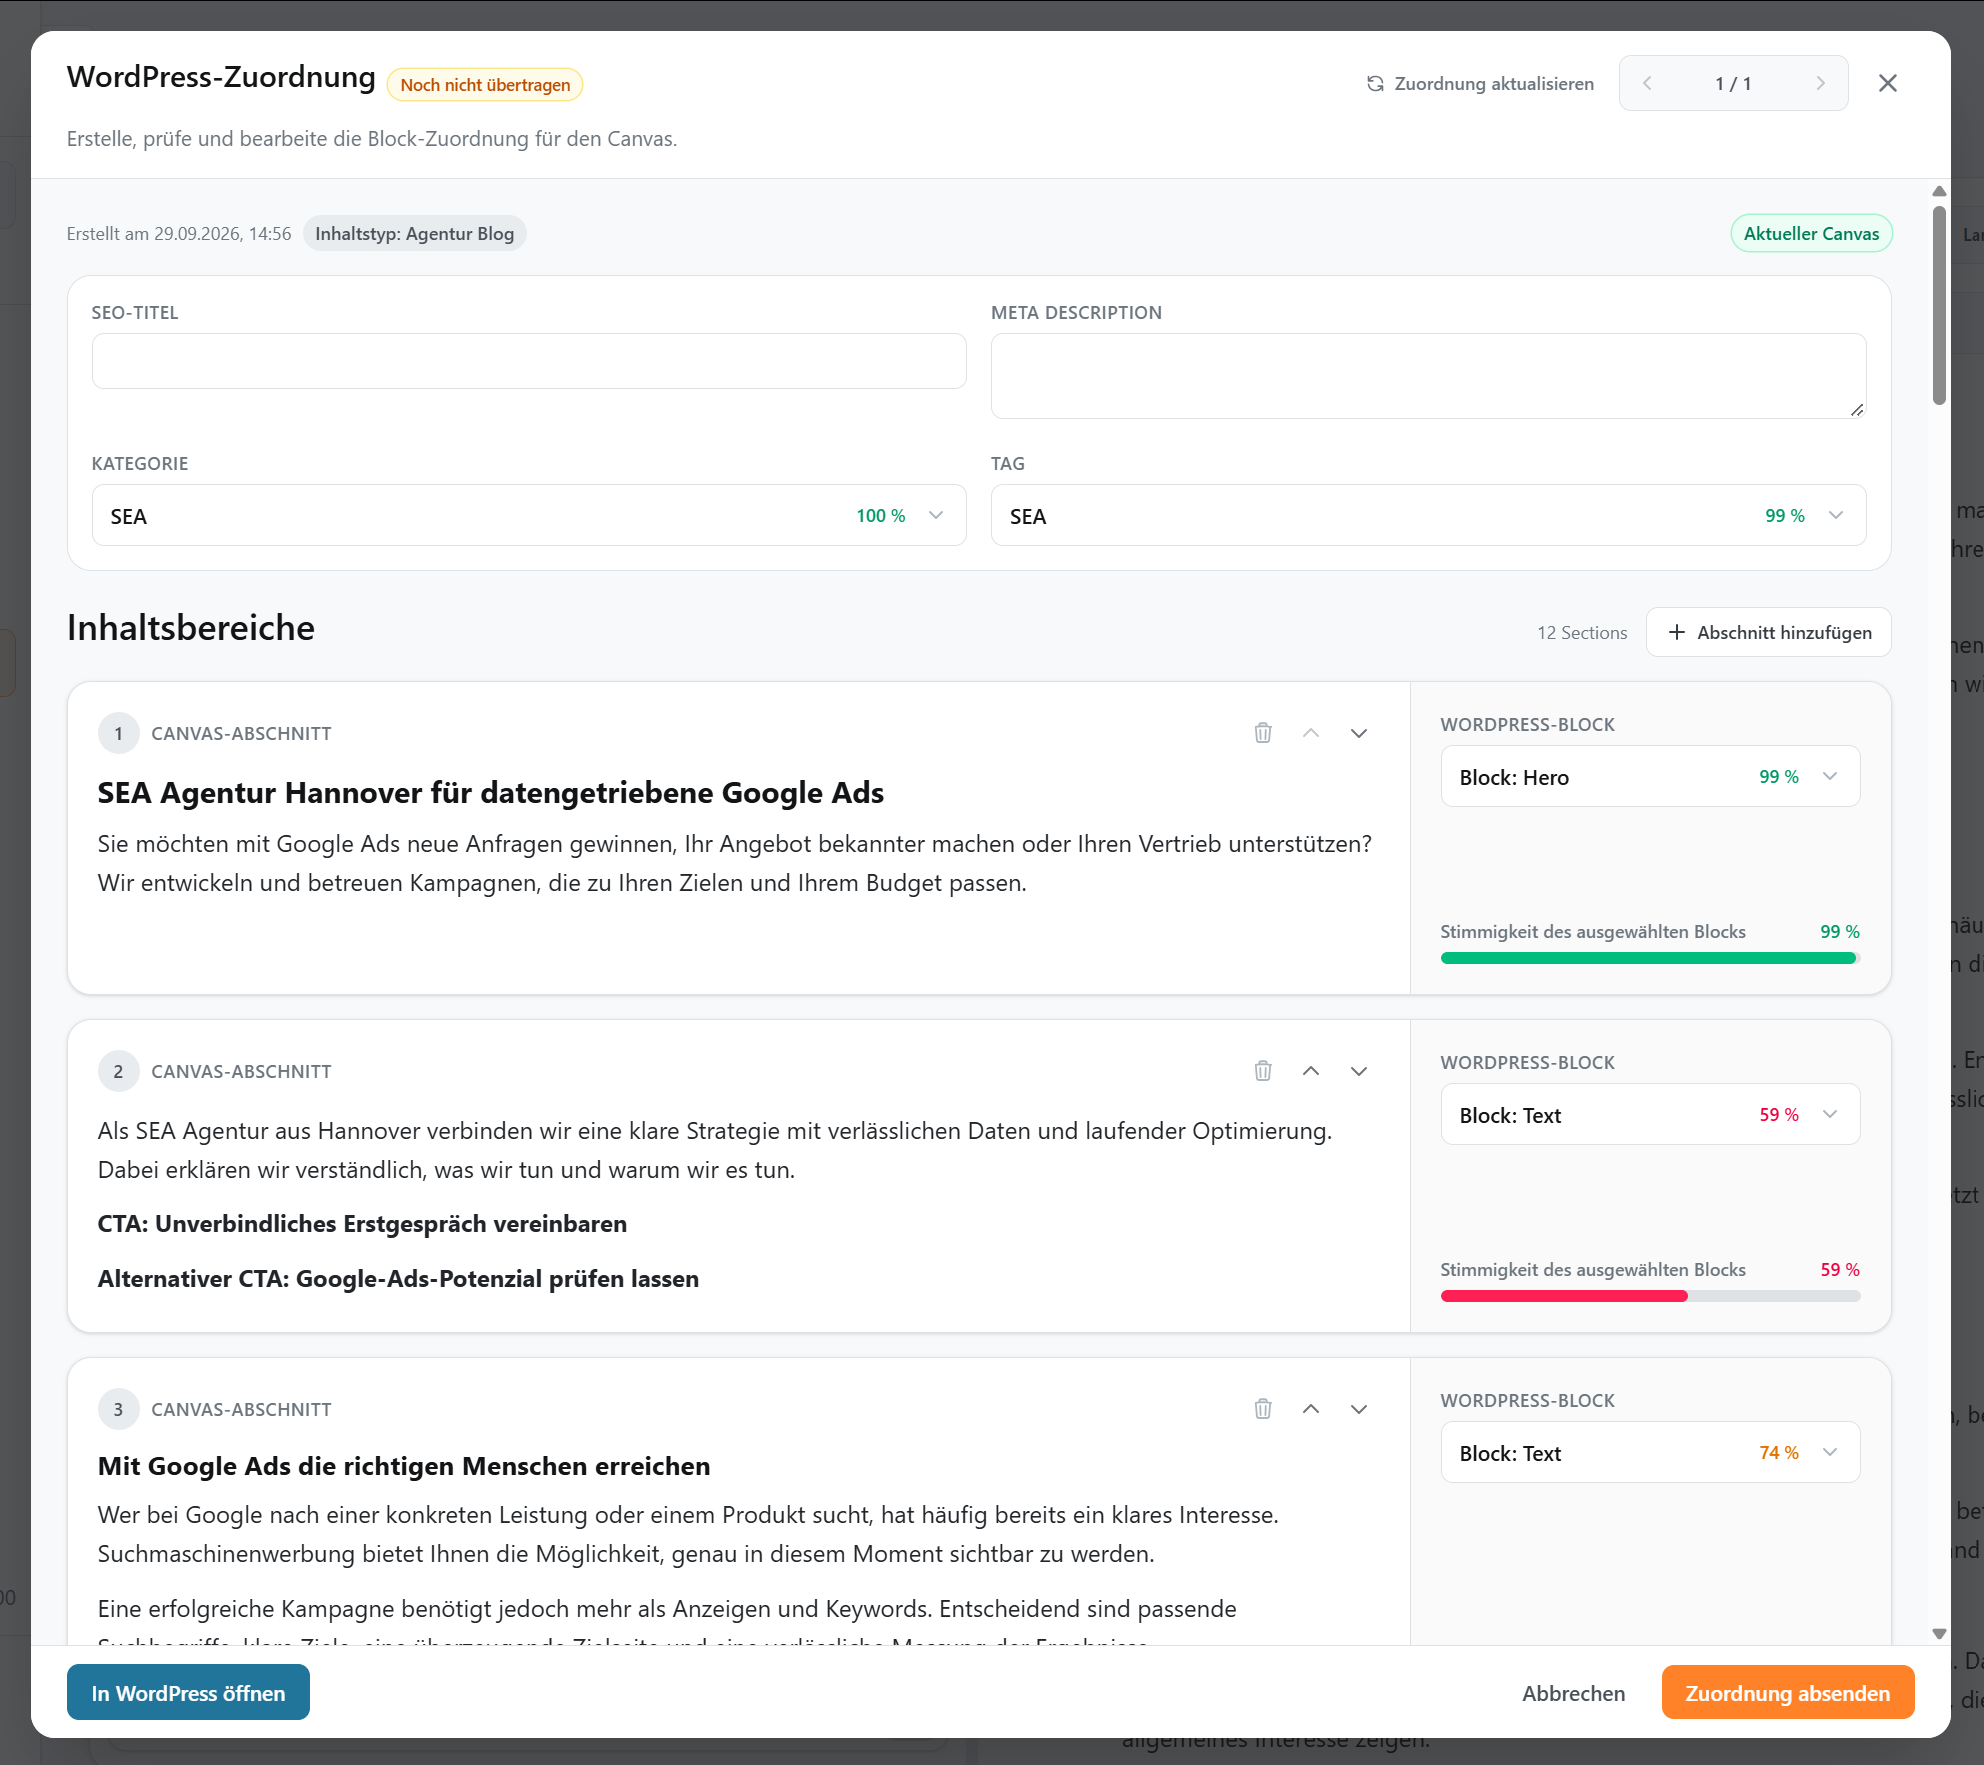Image resolution: width=1984 pixels, height=1765 pixels.
Task: Submit with Zuordnung absenden button
Action: click(x=1788, y=1692)
